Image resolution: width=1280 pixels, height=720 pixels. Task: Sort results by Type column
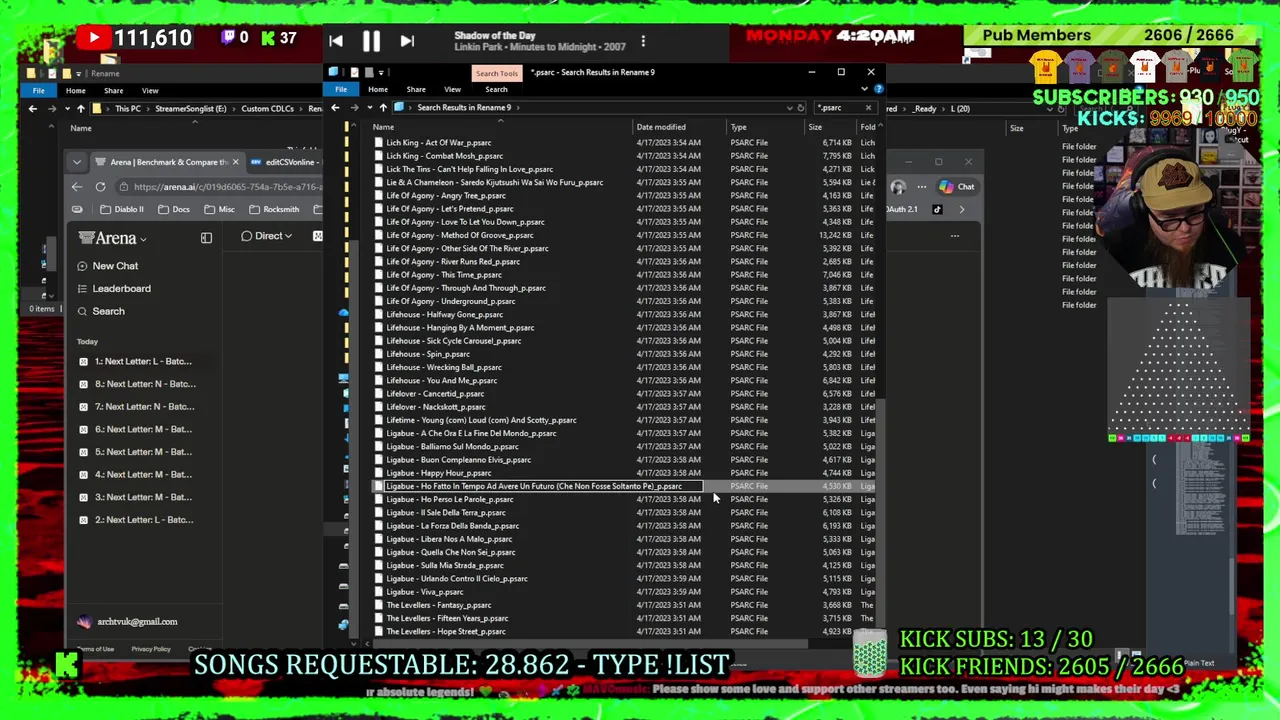coord(738,127)
